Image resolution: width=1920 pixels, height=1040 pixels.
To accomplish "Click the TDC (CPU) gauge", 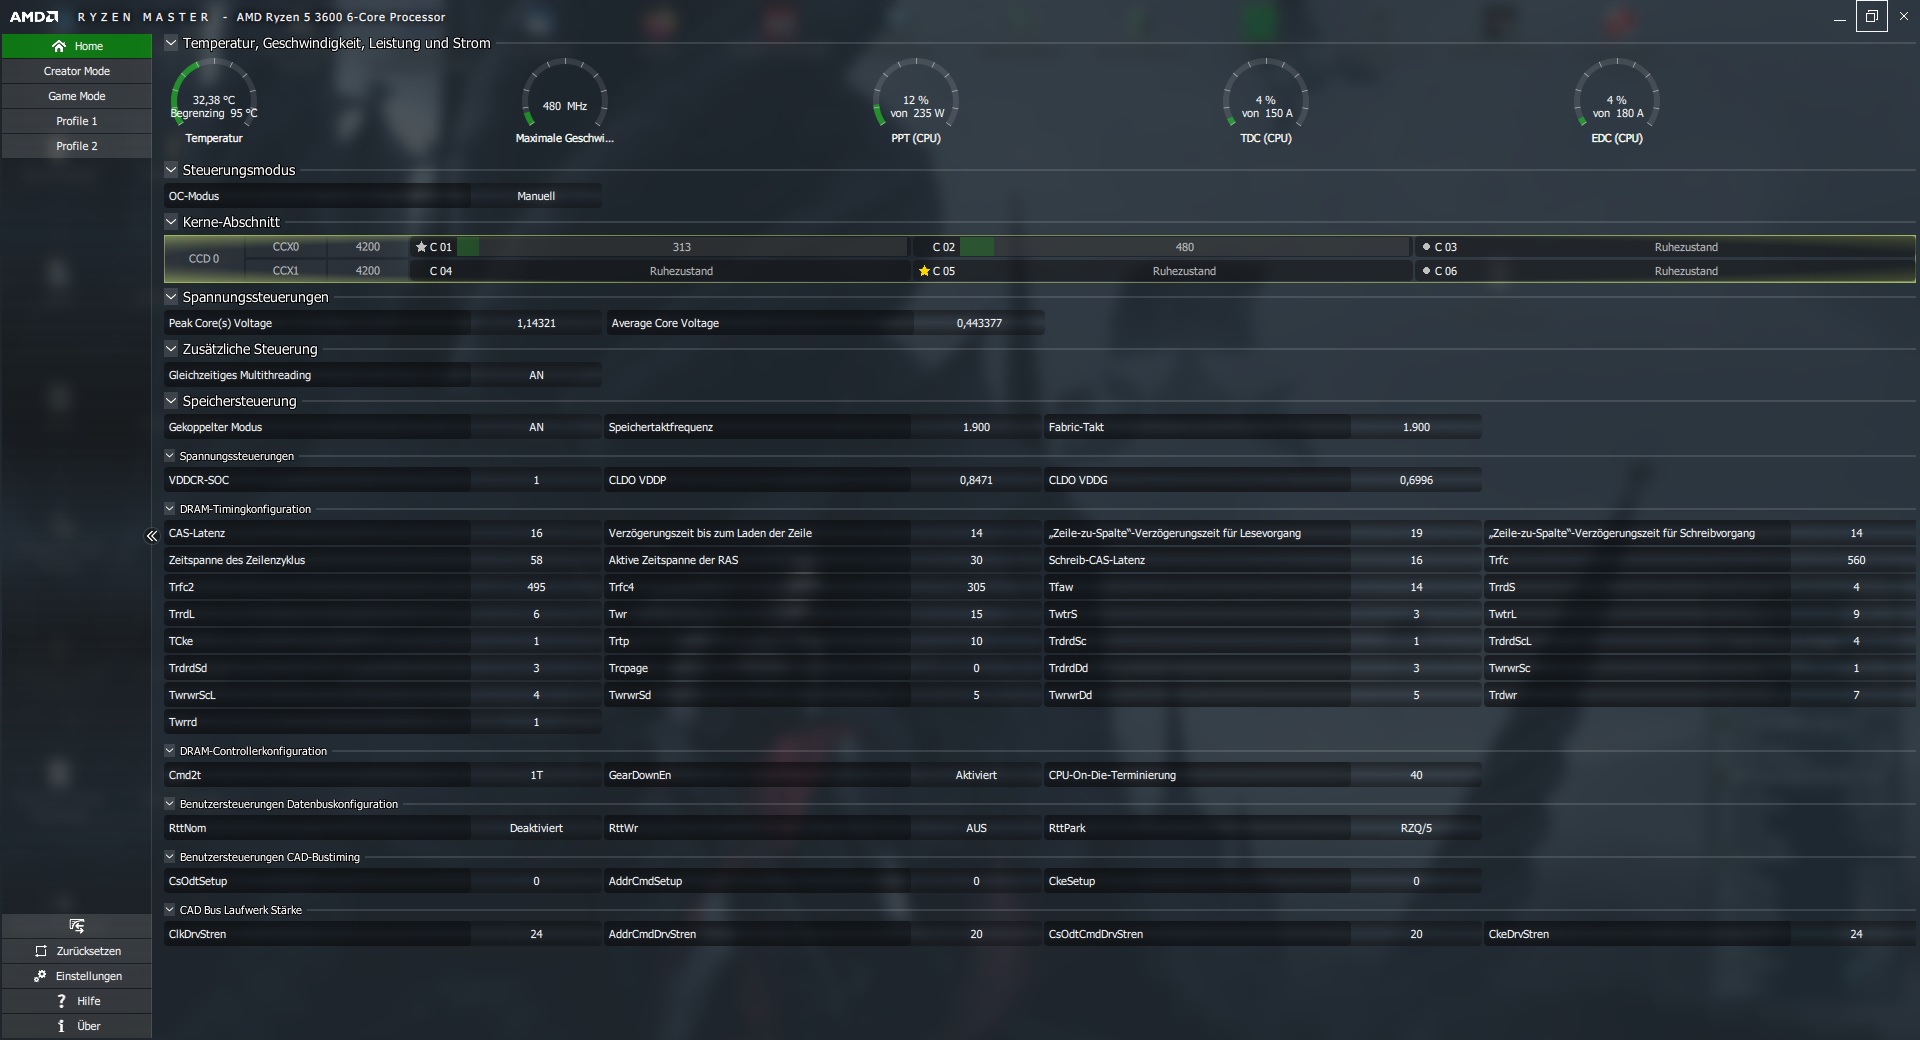I will pos(1266,100).
